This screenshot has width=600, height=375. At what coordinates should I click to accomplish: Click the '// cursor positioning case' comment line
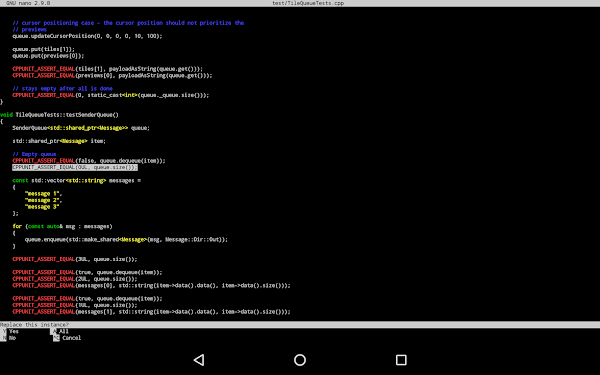(128, 23)
